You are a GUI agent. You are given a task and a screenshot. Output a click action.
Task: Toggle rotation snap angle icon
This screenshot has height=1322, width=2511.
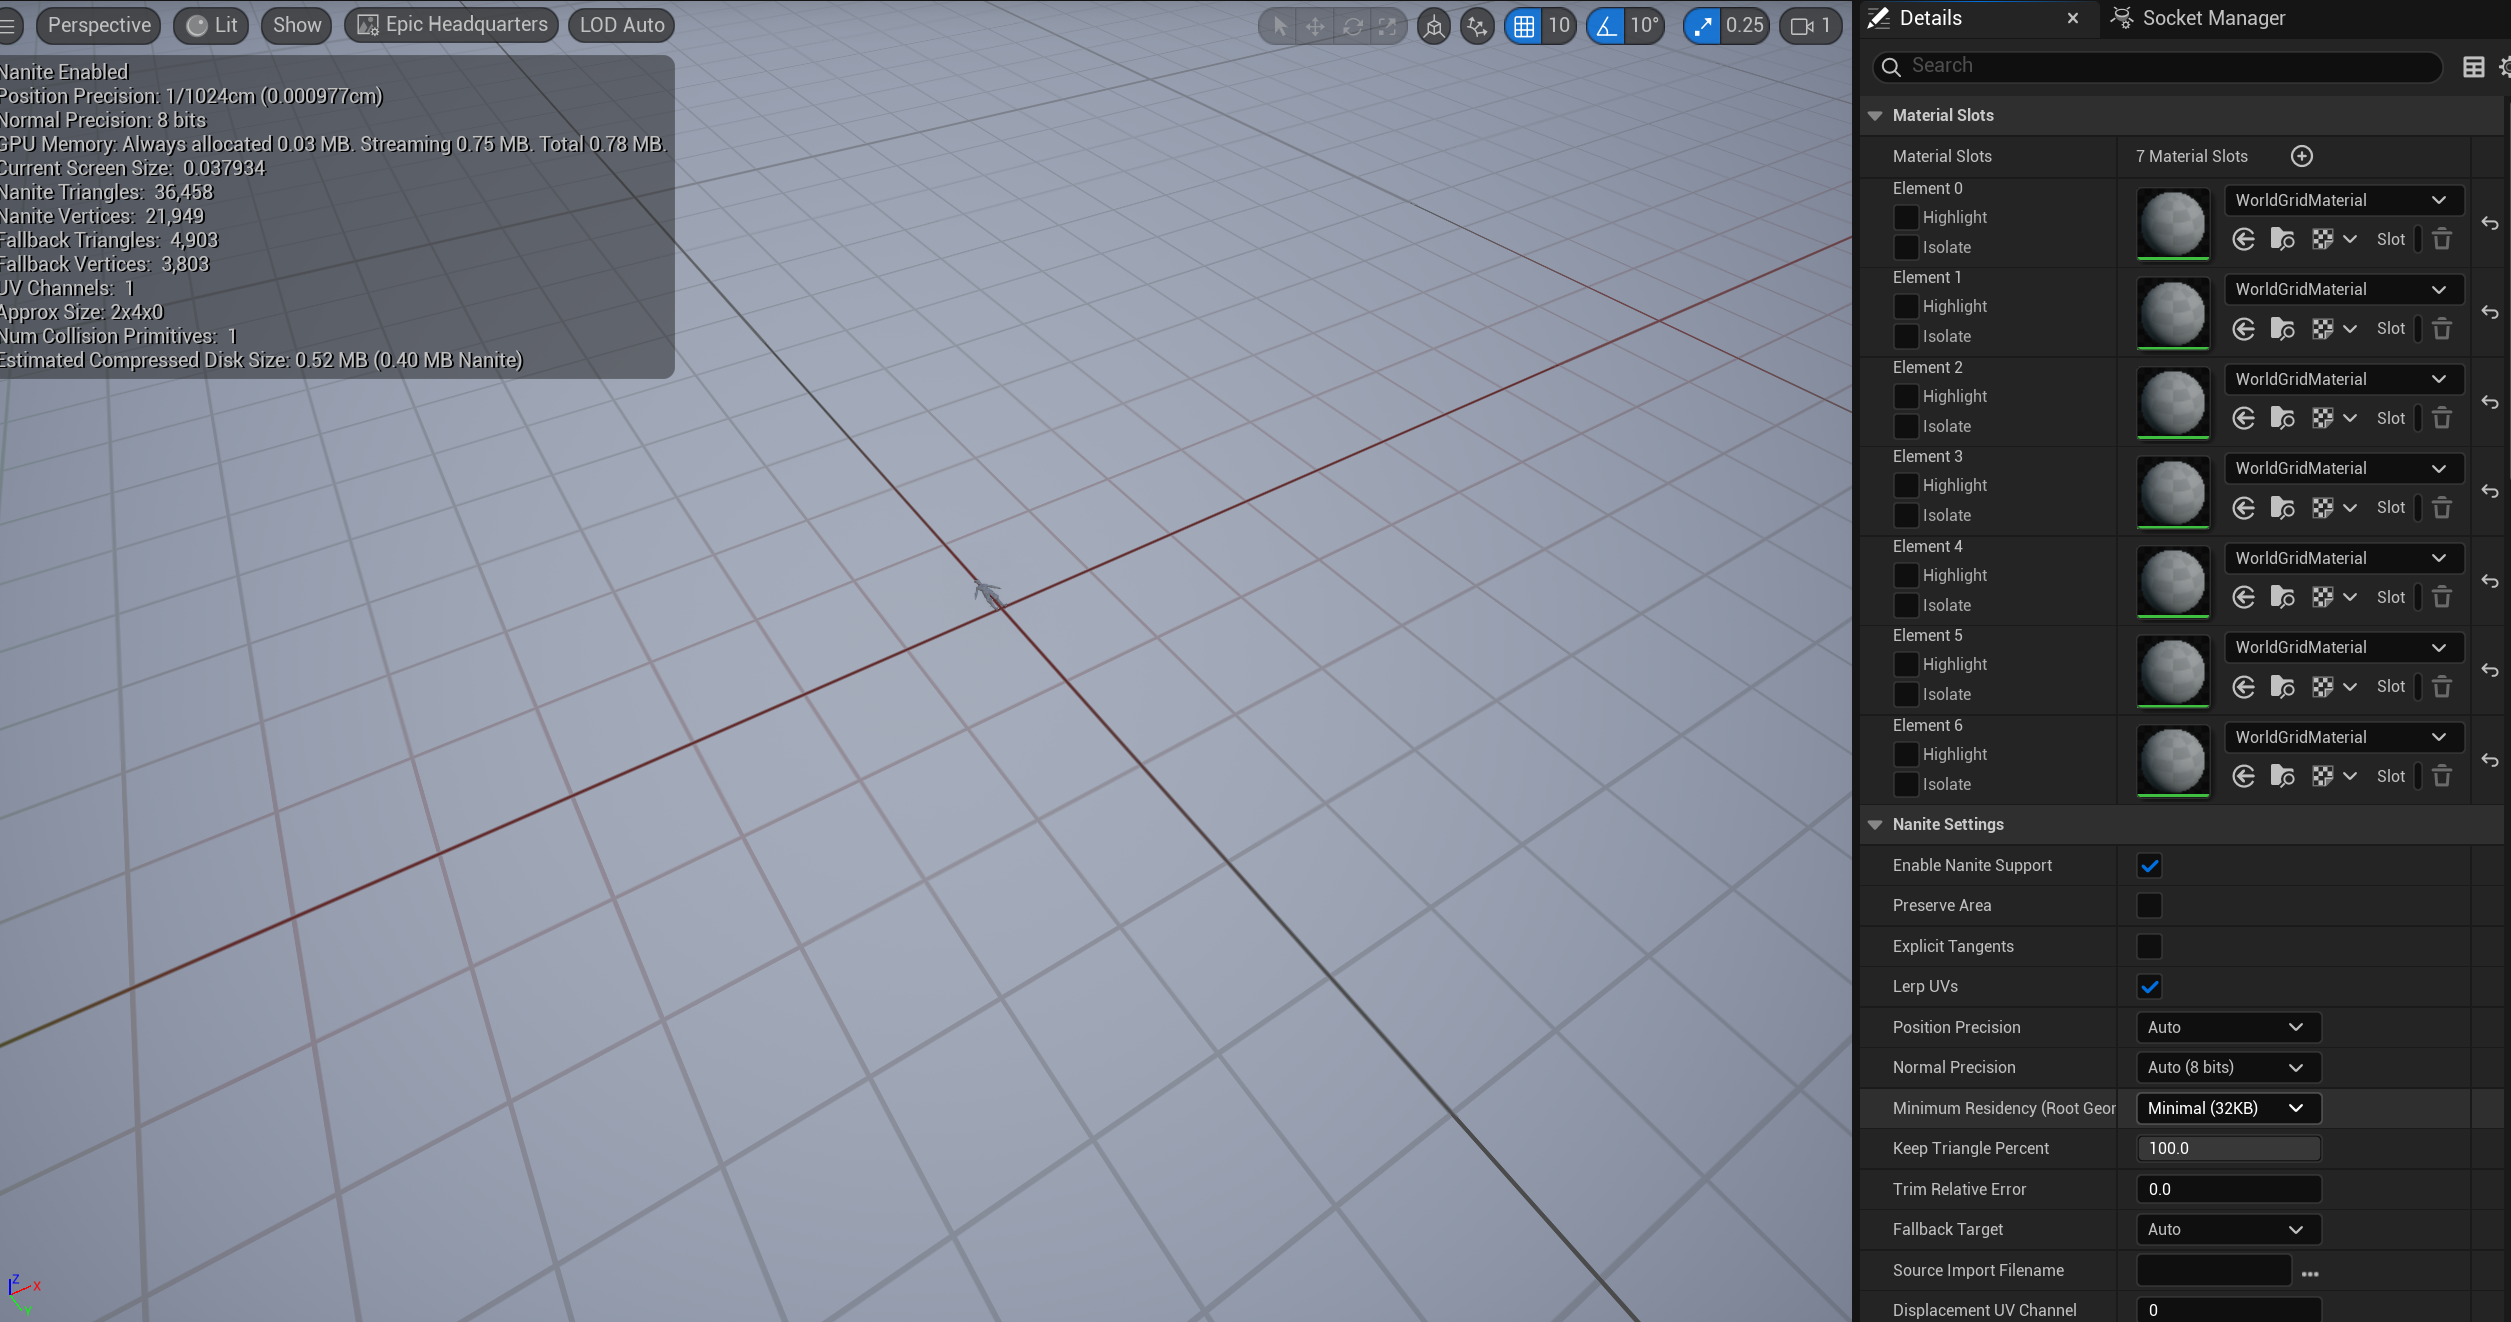click(1606, 26)
